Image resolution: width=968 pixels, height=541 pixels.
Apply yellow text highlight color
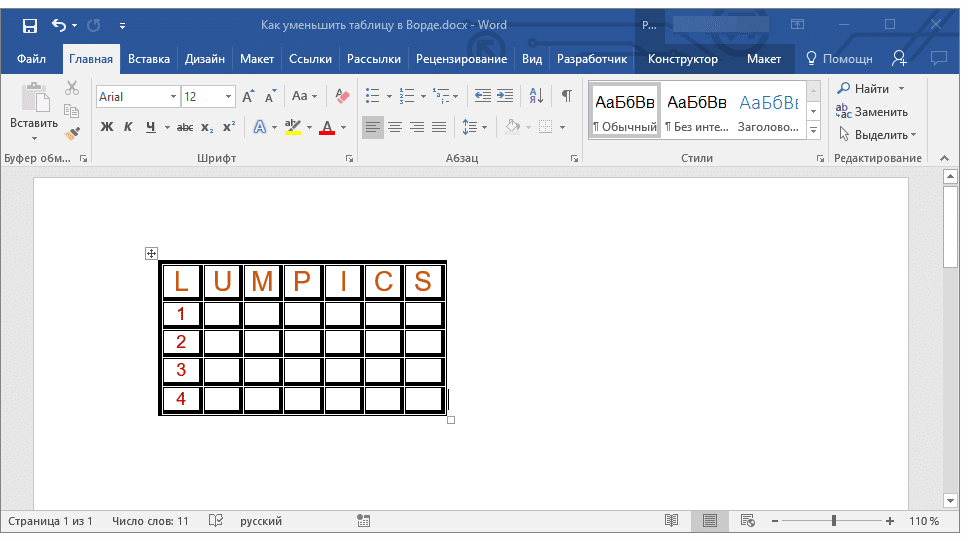pos(293,127)
